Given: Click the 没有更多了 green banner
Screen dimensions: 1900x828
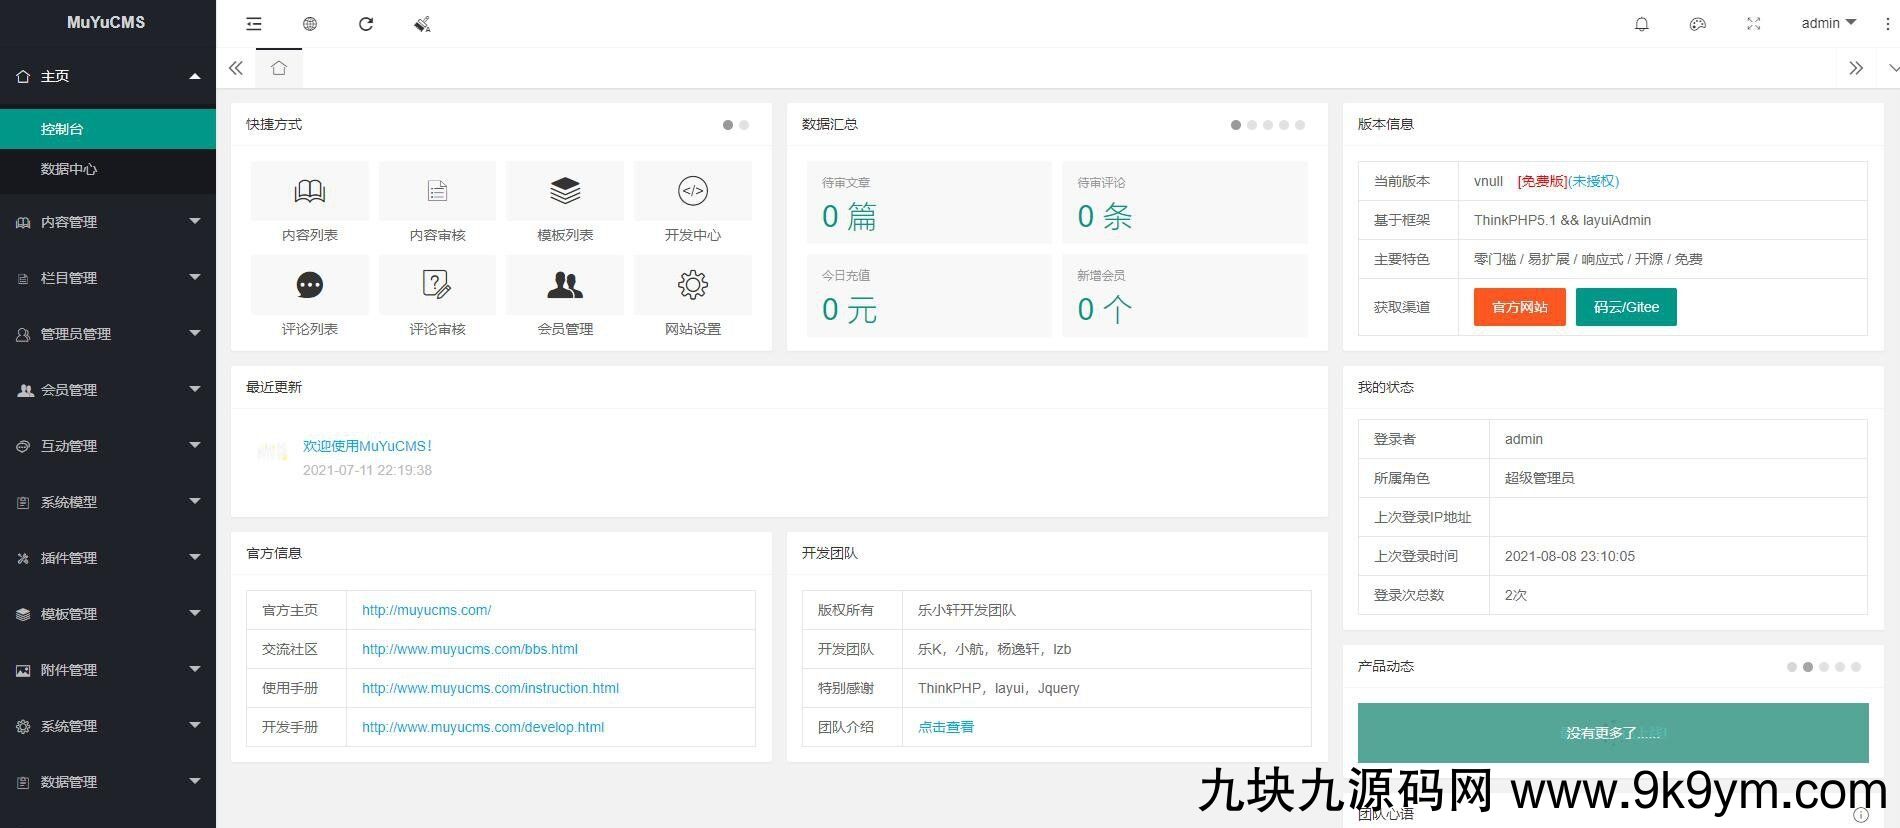Looking at the screenshot, I should point(1612,733).
